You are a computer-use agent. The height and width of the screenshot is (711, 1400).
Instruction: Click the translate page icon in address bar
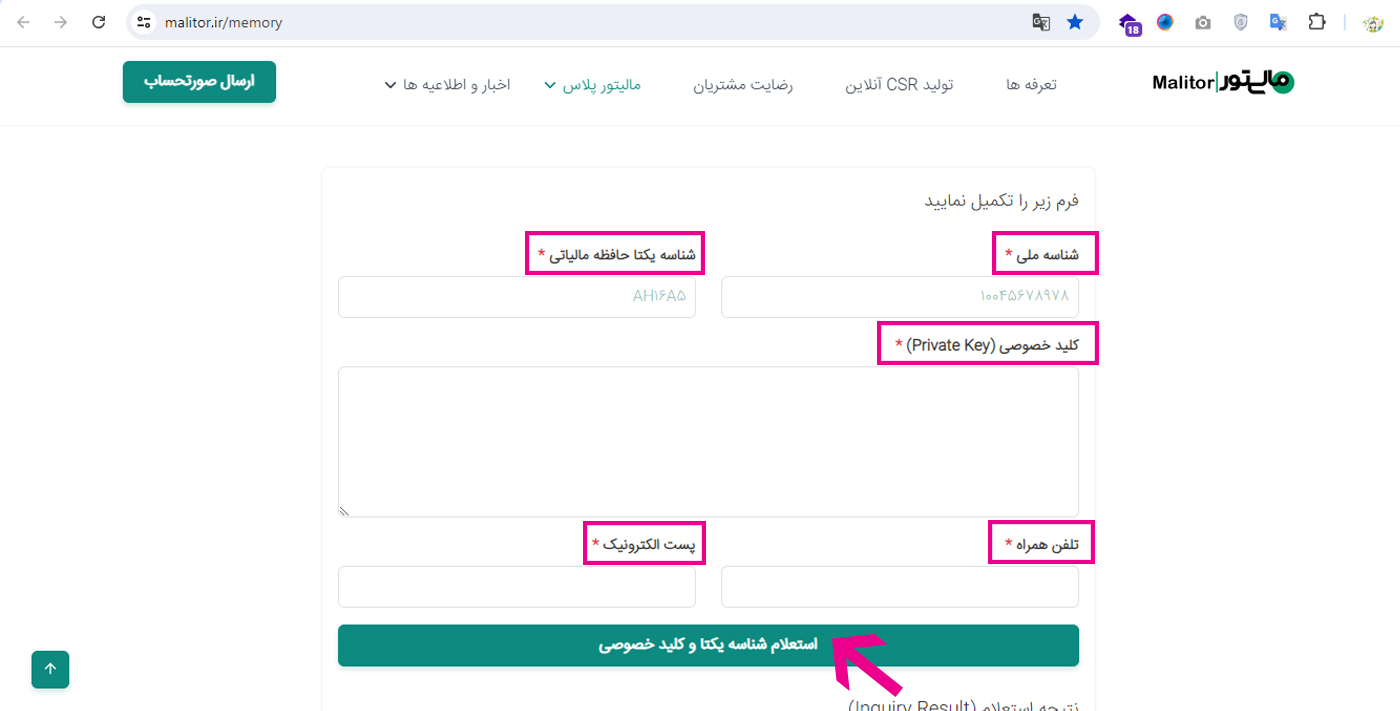click(x=1041, y=22)
